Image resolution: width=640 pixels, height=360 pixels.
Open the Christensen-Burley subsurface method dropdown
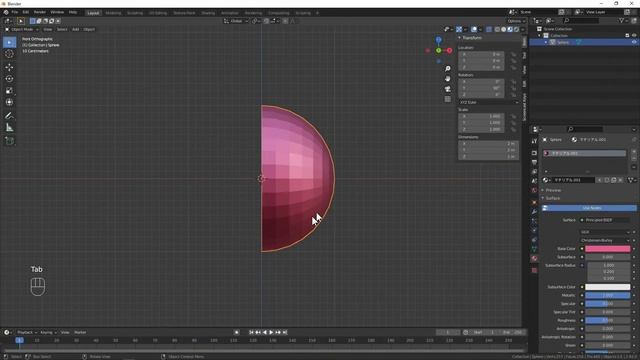coord(605,240)
